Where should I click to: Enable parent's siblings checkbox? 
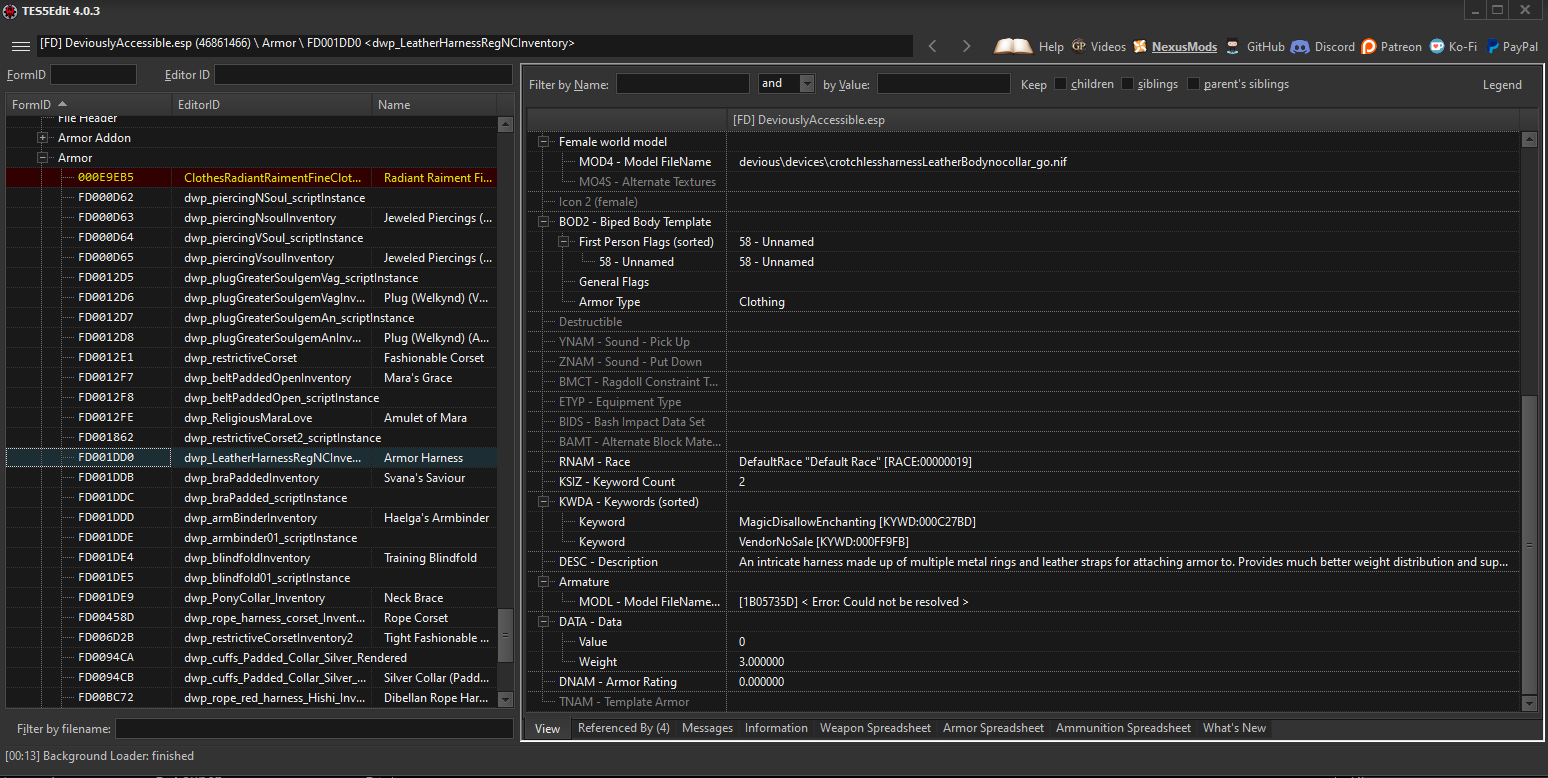click(1193, 84)
